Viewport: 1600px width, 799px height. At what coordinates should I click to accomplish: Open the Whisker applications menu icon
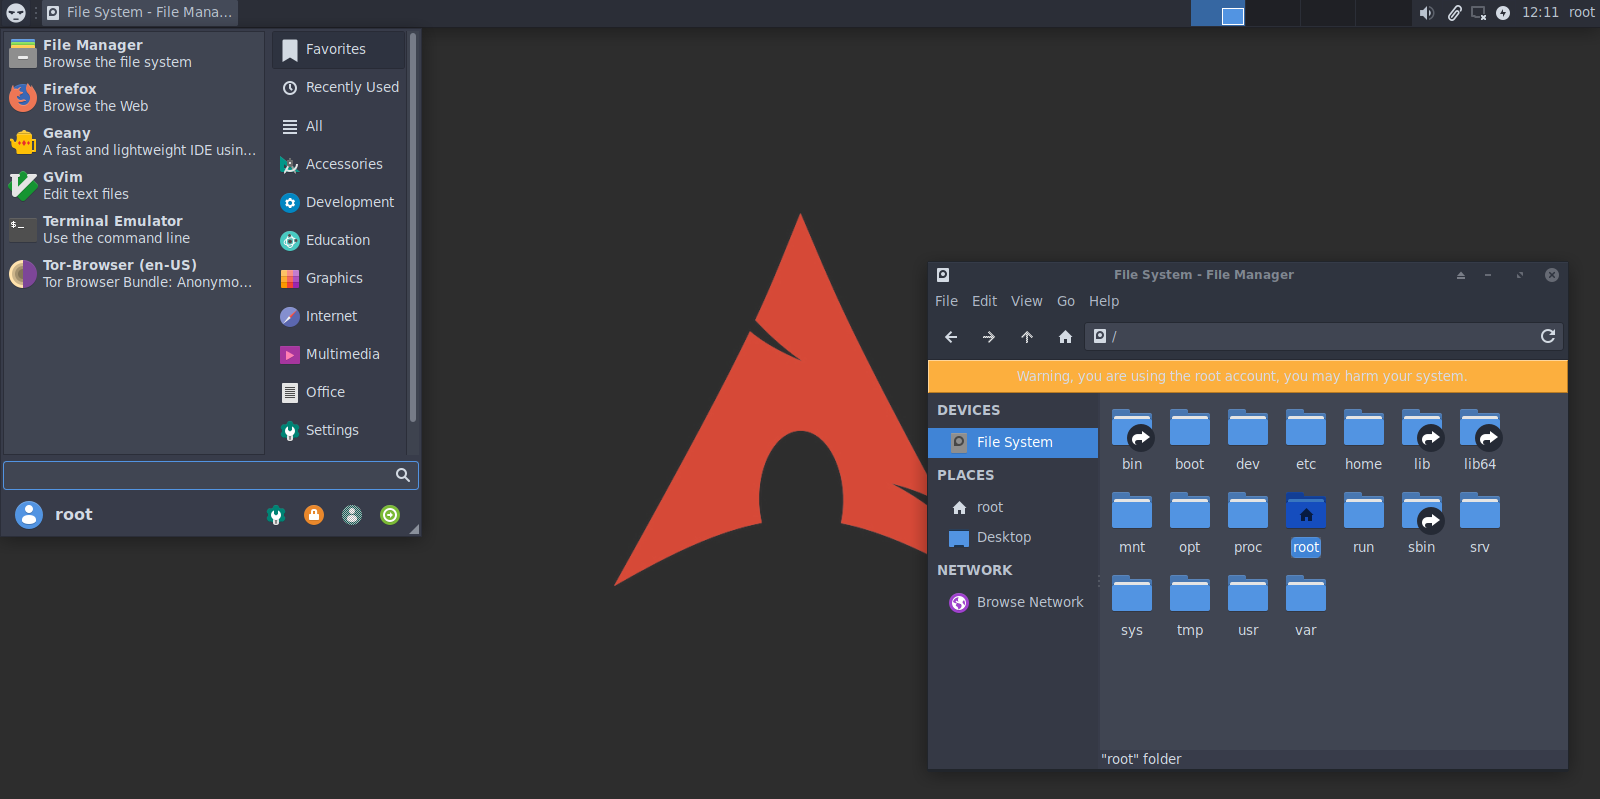point(16,13)
